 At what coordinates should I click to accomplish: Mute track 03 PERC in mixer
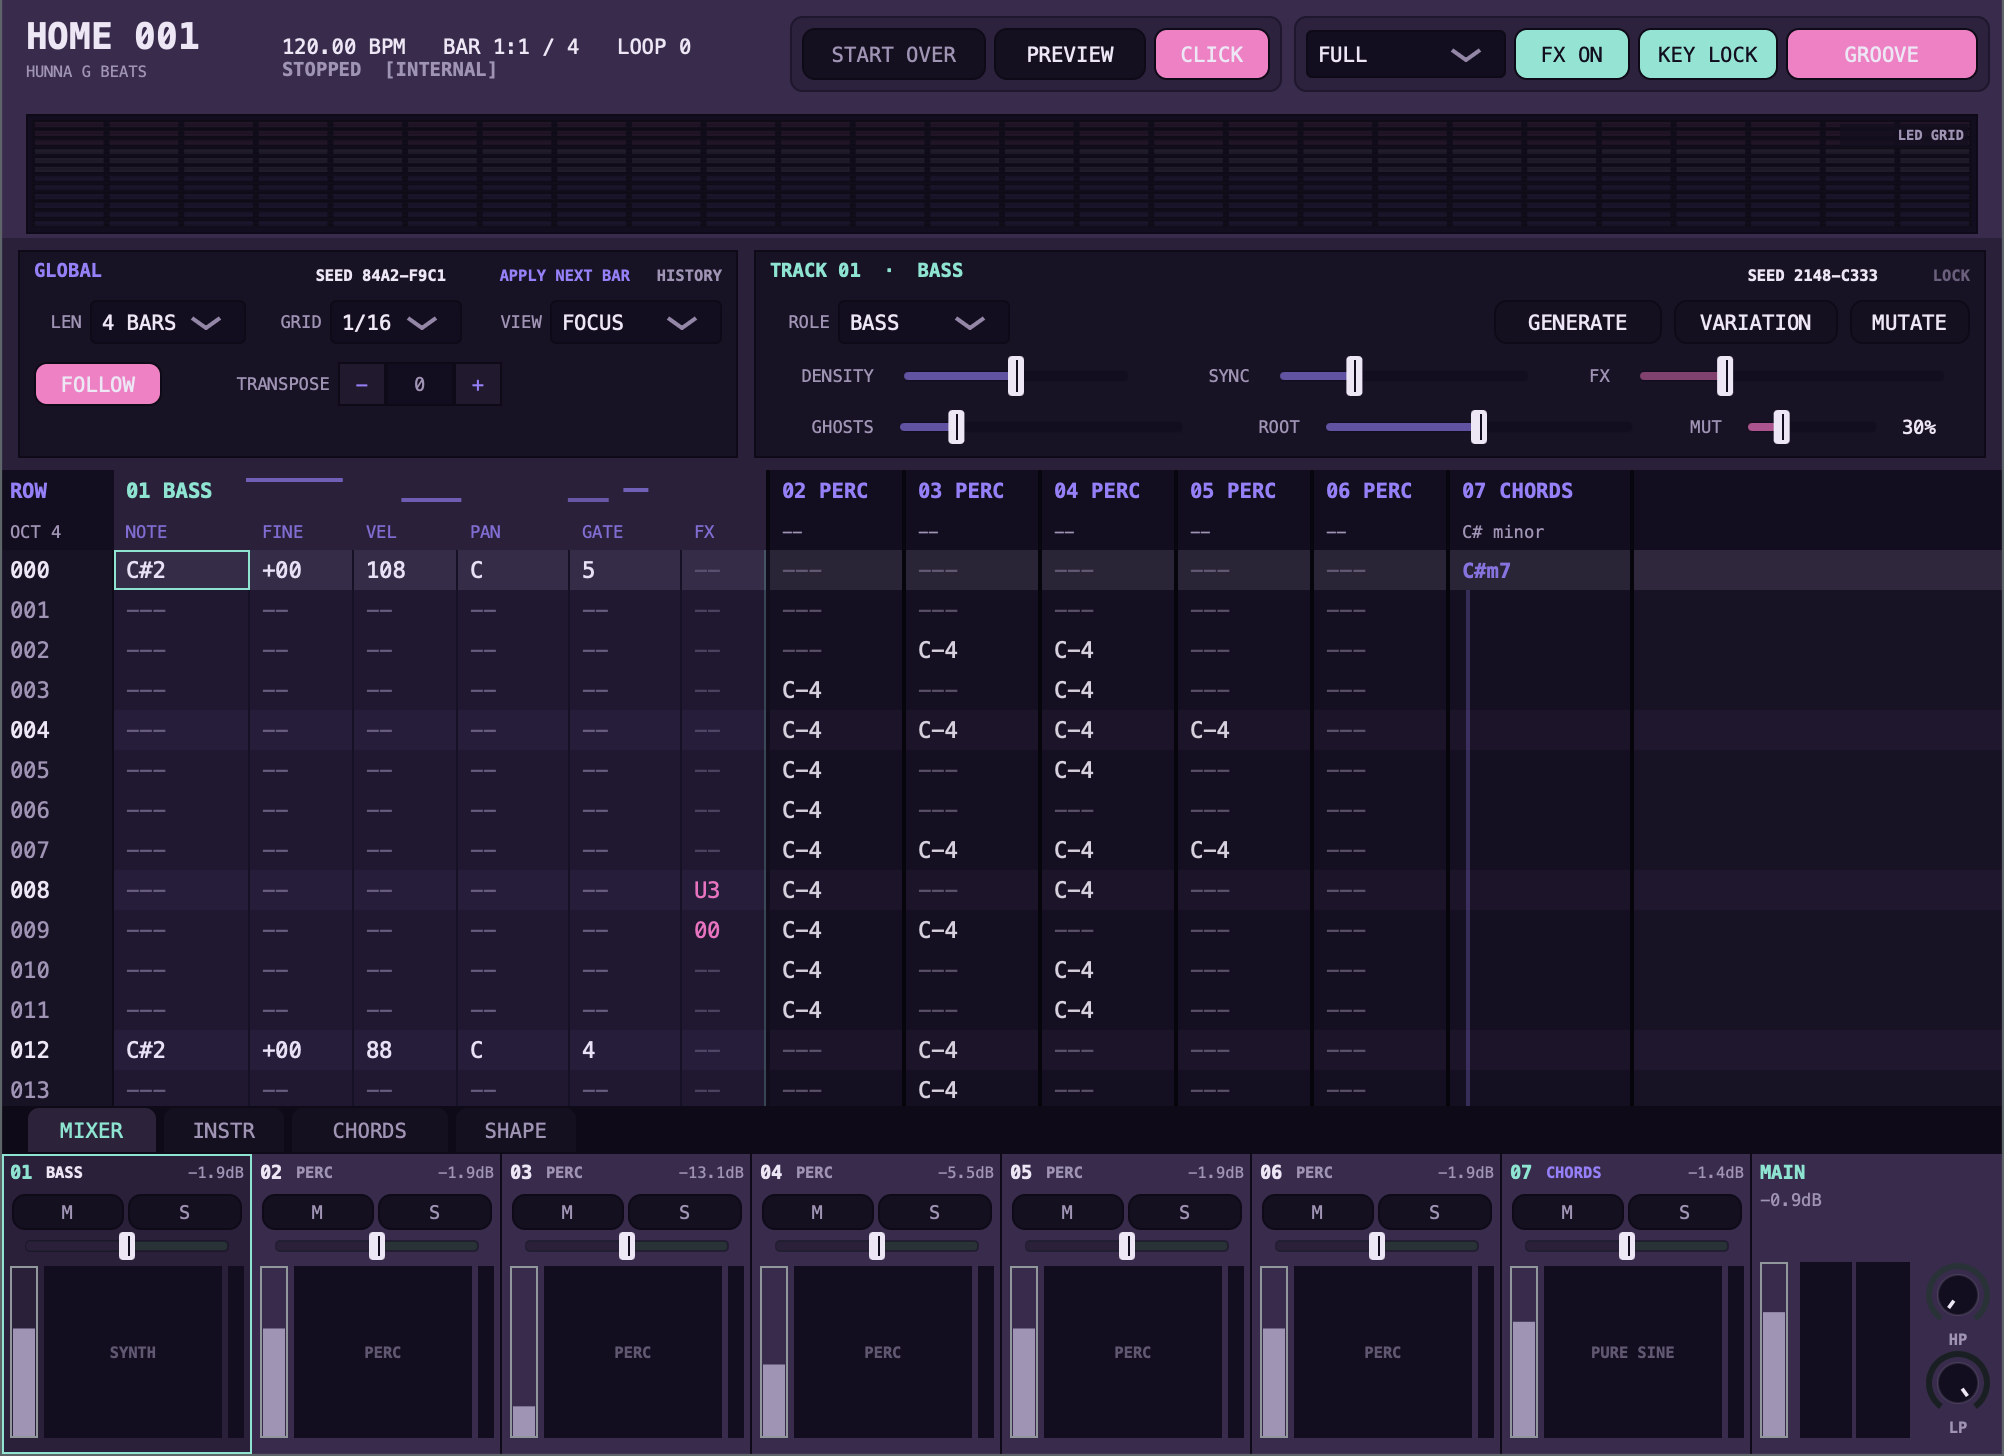567,1212
